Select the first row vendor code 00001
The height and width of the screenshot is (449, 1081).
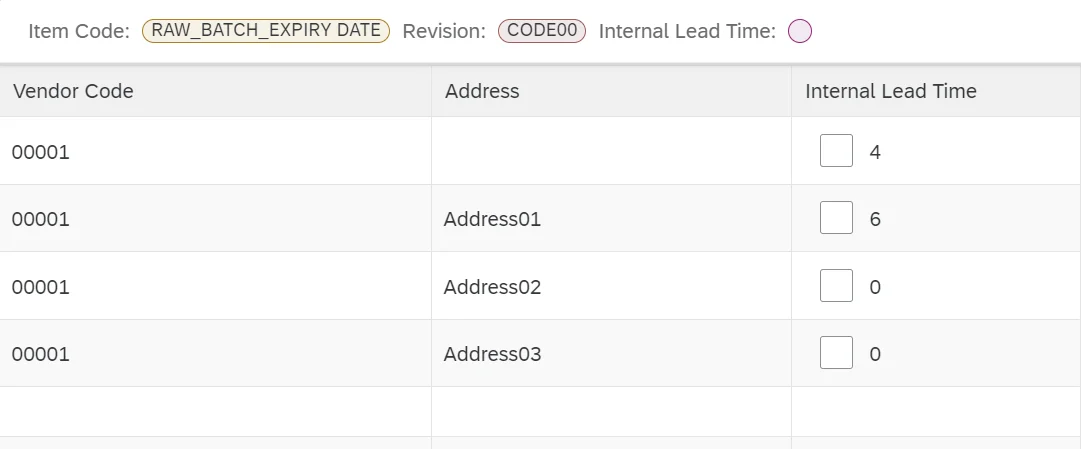41,153
